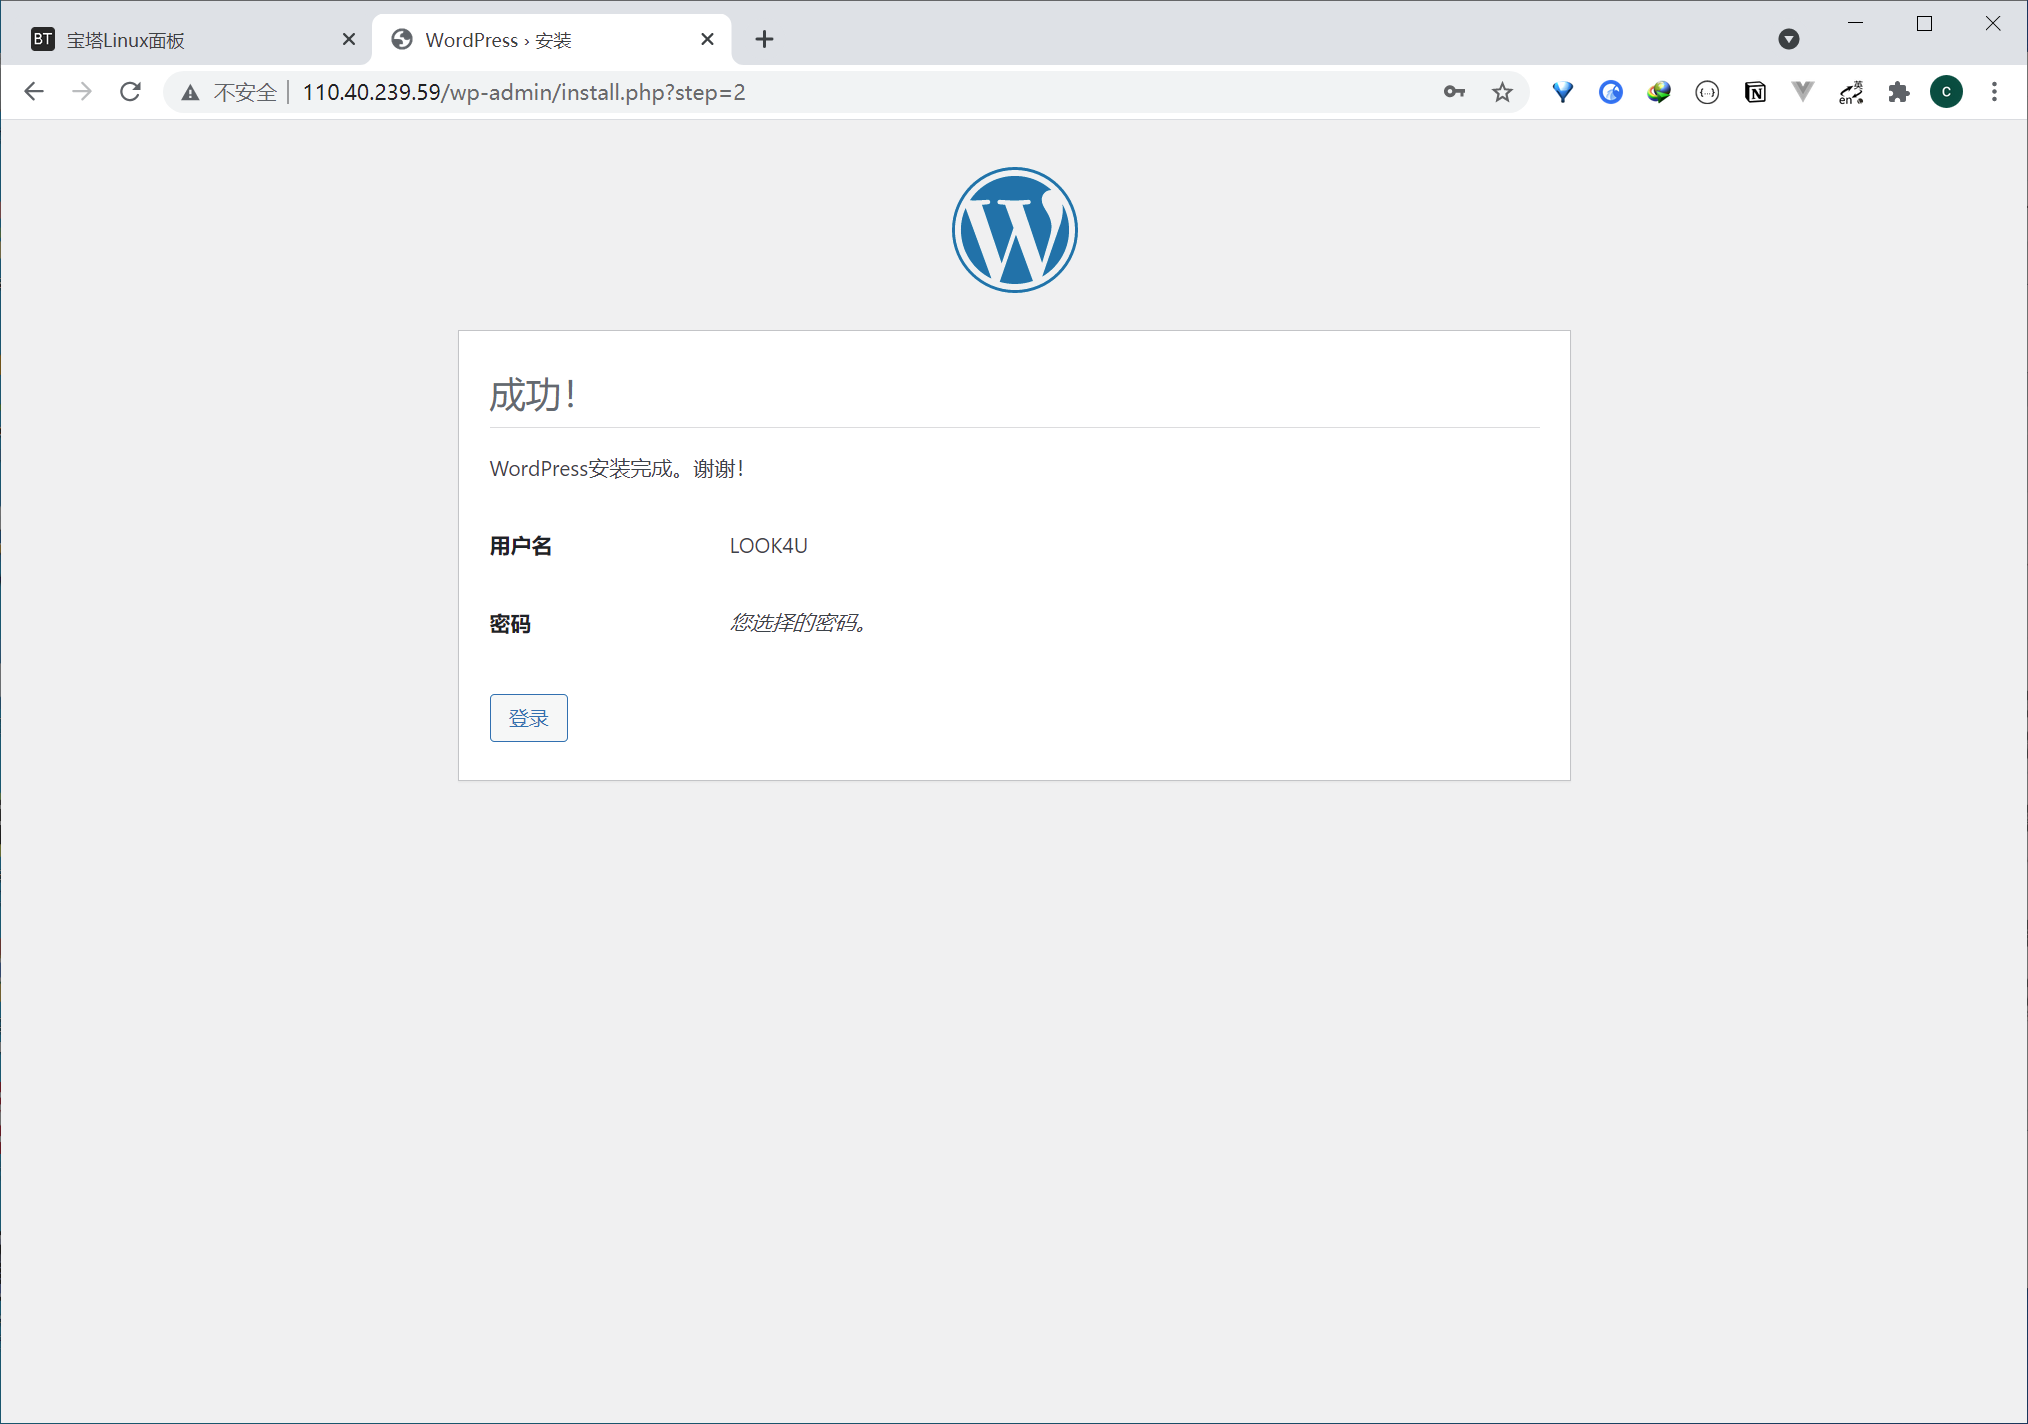Open the translate extension icon
The width and height of the screenshot is (2028, 1424).
pos(1851,92)
